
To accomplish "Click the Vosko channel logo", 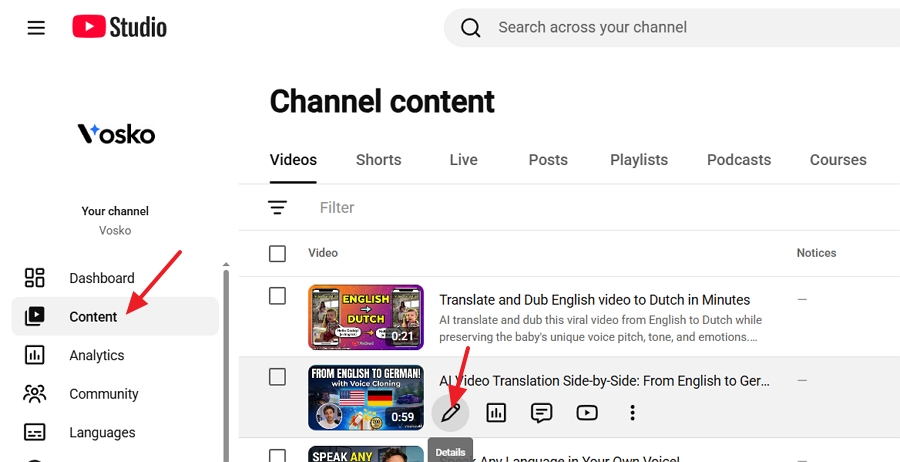I will pyautogui.click(x=117, y=134).
